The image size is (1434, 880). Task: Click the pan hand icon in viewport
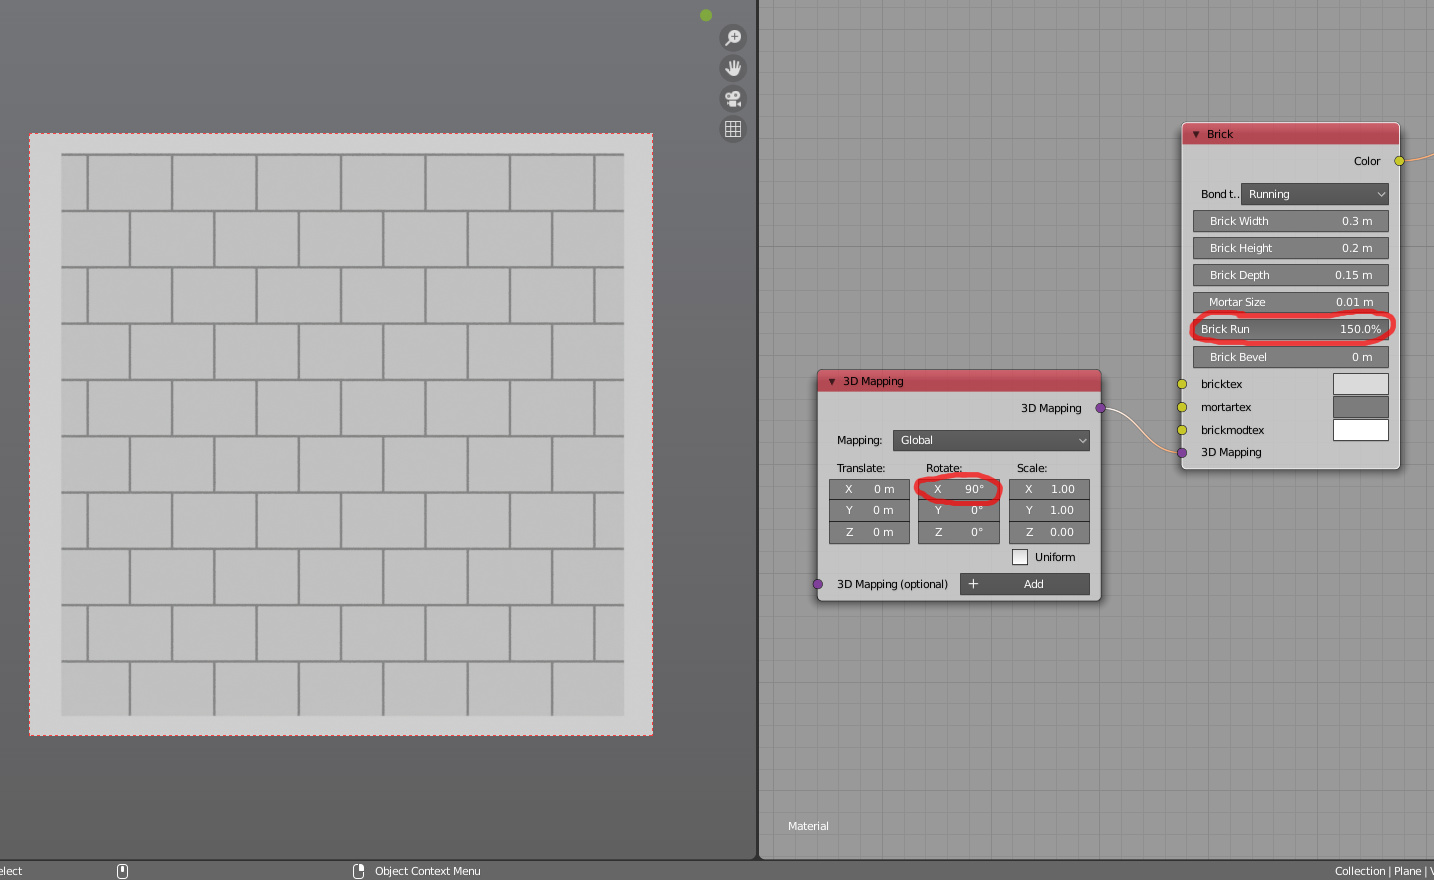click(733, 68)
